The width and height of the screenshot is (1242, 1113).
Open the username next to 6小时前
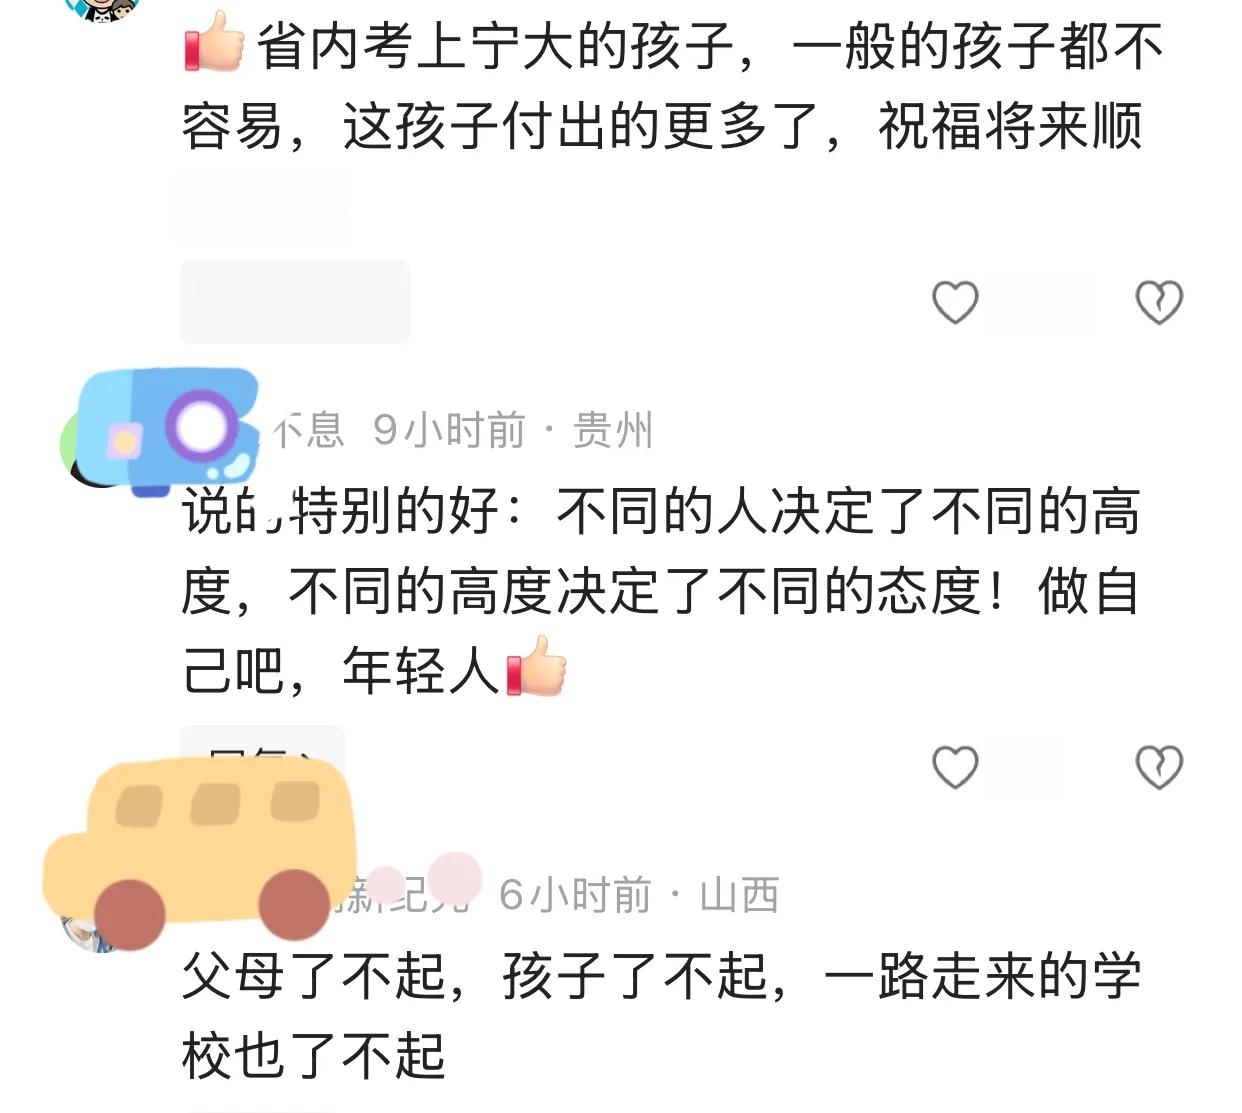click(405, 894)
